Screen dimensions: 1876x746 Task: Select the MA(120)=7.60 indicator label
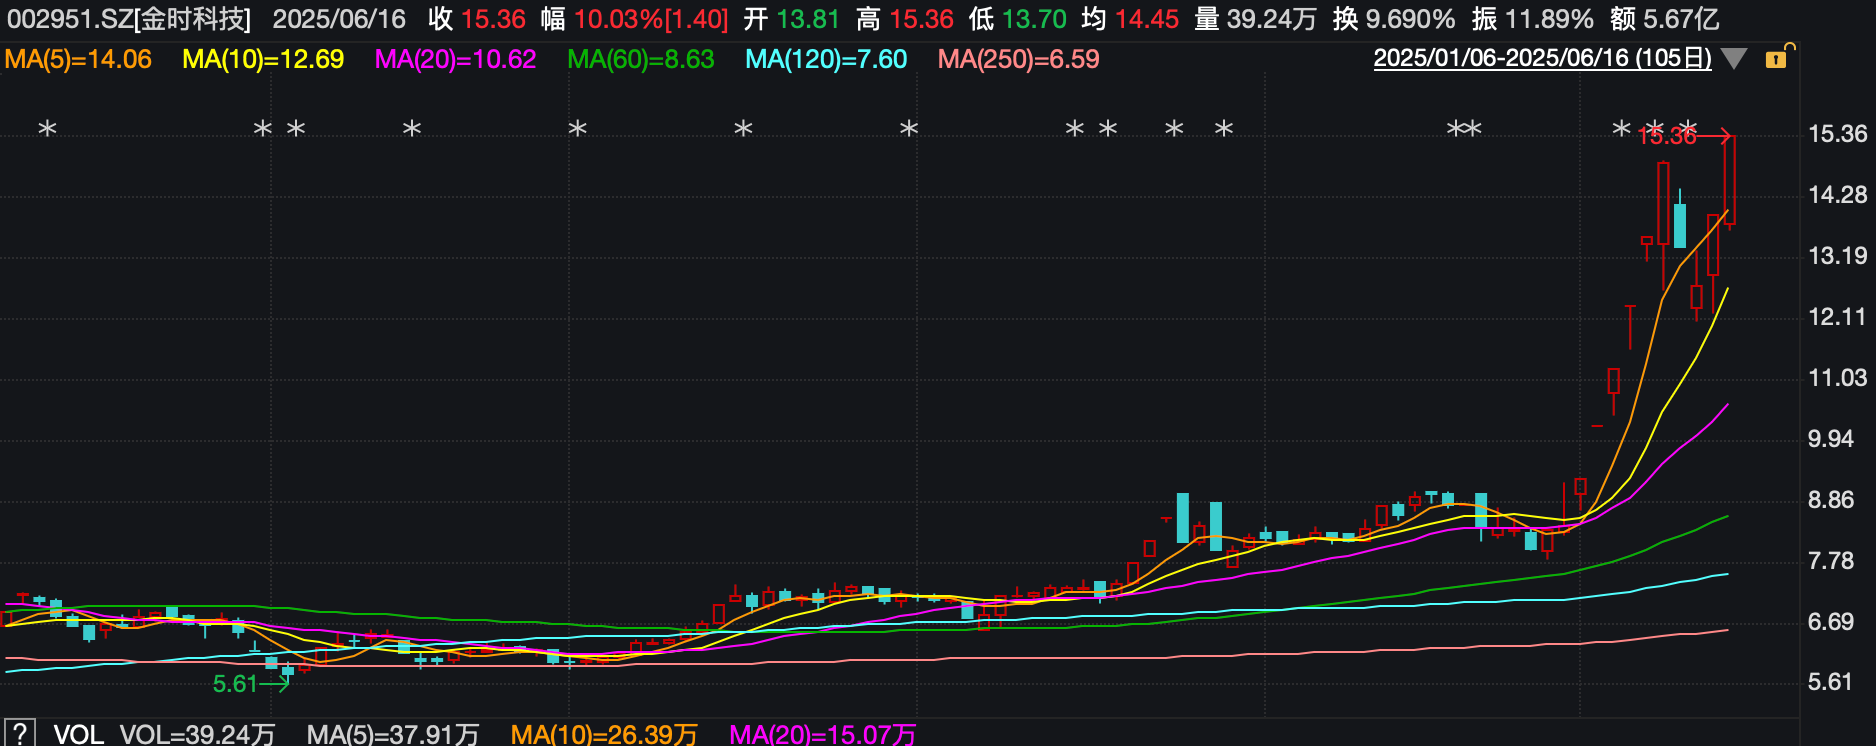[826, 59]
